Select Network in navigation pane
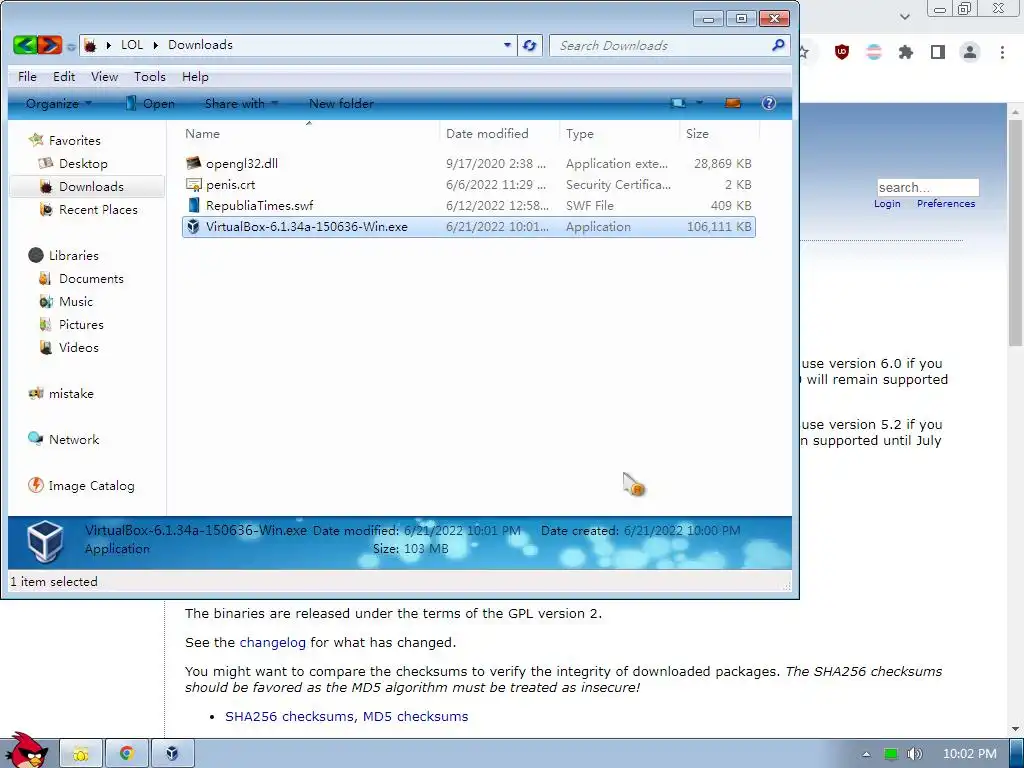This screenshot has width=1024, height=768. point(74,440)
